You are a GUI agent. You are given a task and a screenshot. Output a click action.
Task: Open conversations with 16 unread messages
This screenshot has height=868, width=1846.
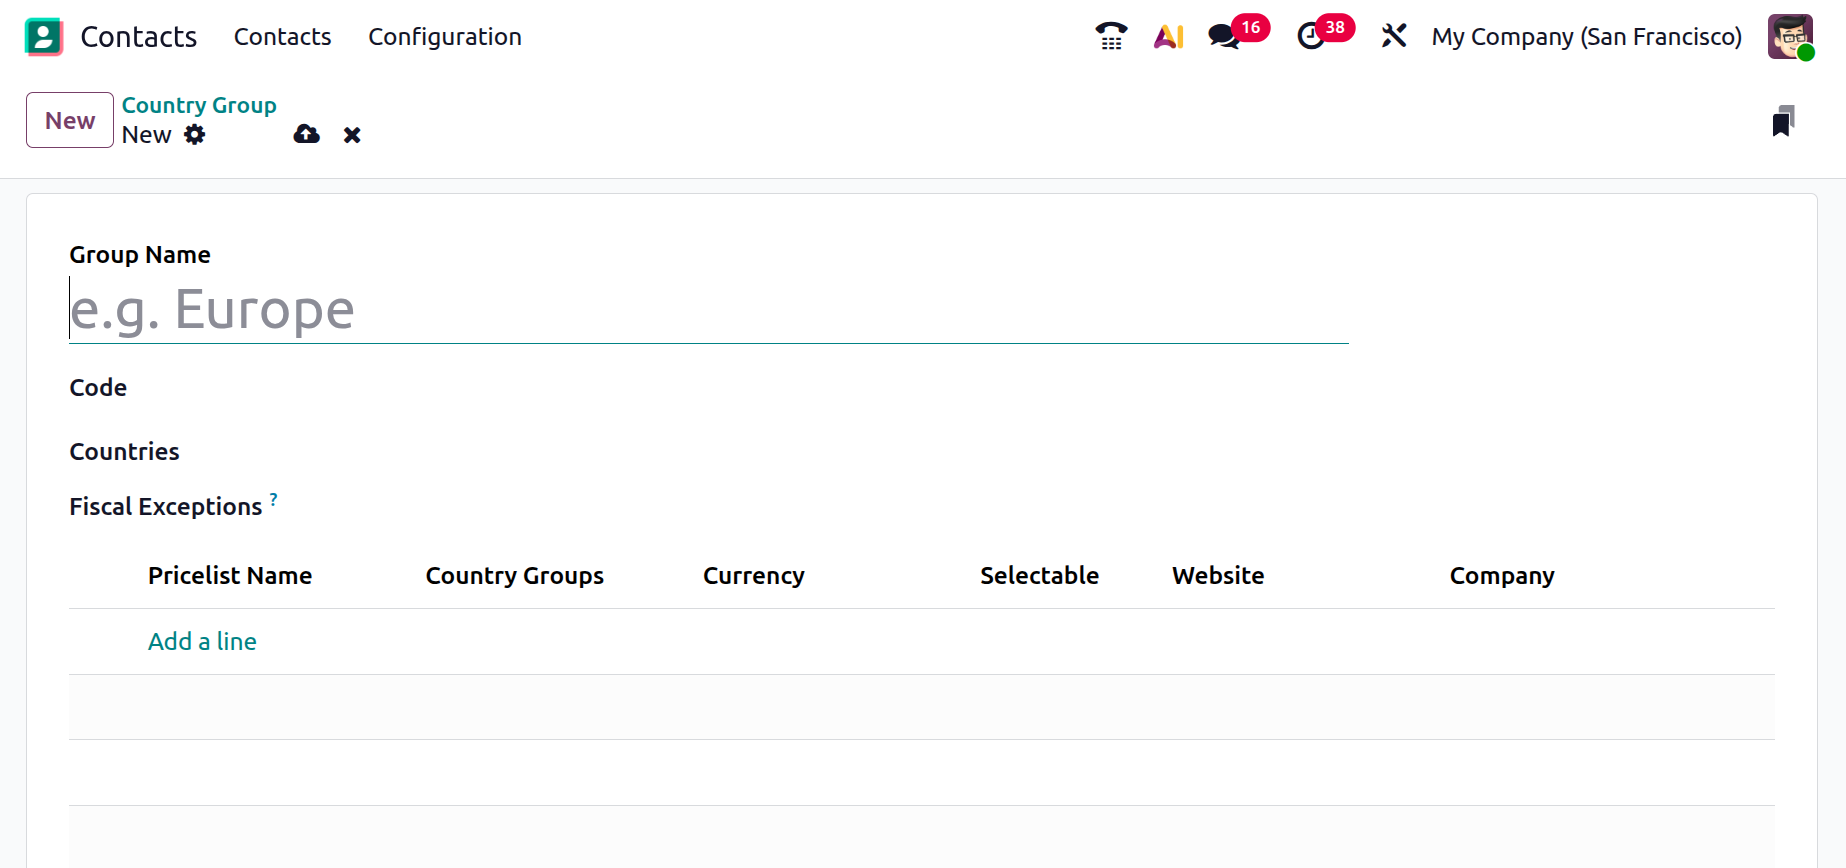tap(1224, 37)
